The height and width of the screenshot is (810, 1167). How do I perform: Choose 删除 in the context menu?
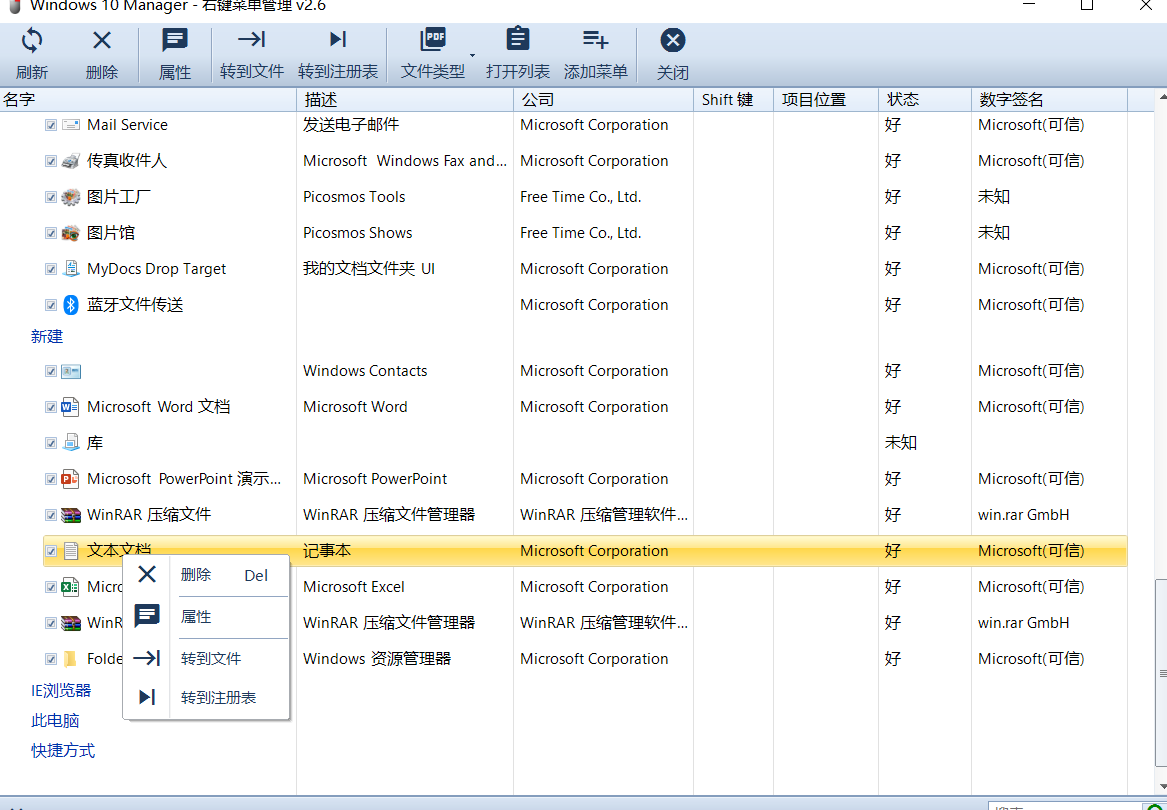[x=196, y=575]
